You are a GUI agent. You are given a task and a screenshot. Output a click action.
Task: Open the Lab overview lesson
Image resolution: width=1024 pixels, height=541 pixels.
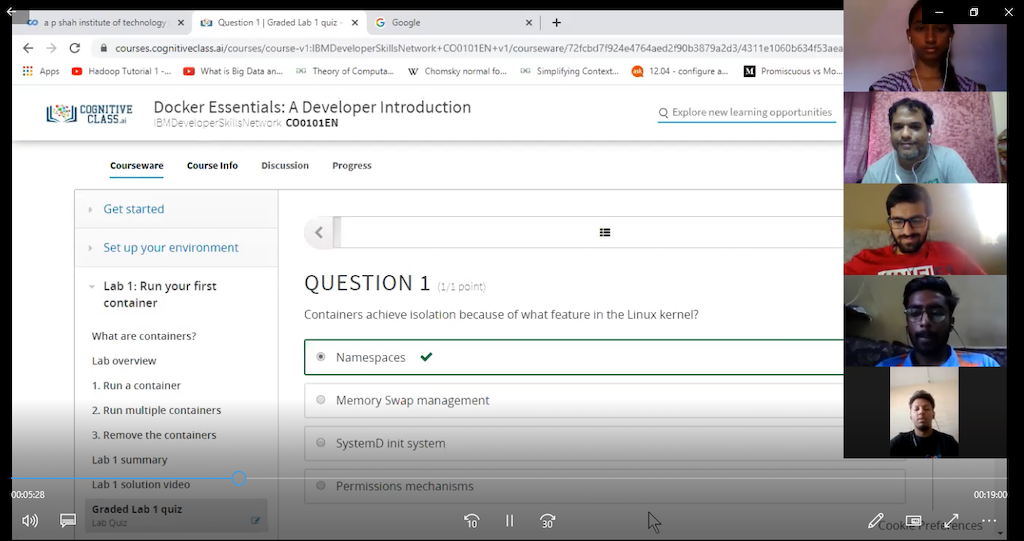point(124,361)
